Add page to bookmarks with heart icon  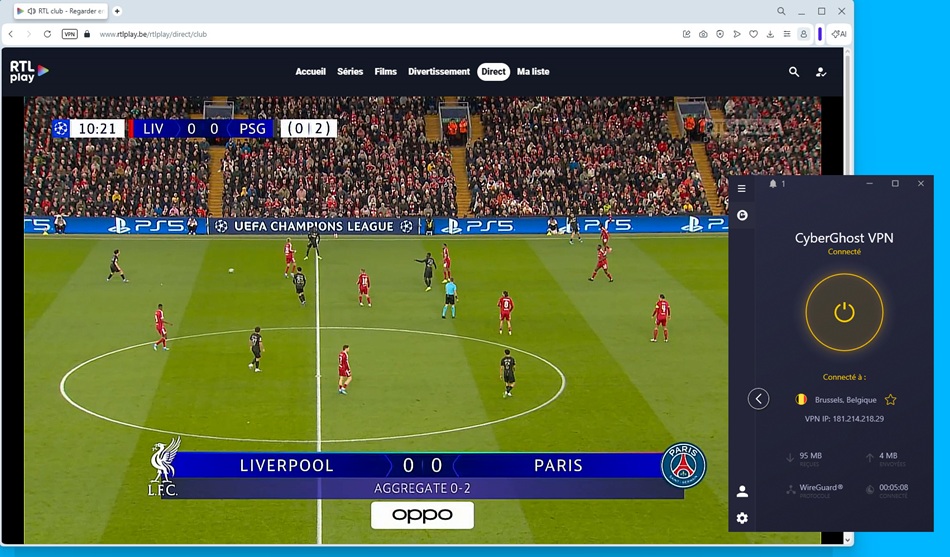[753, 34]
